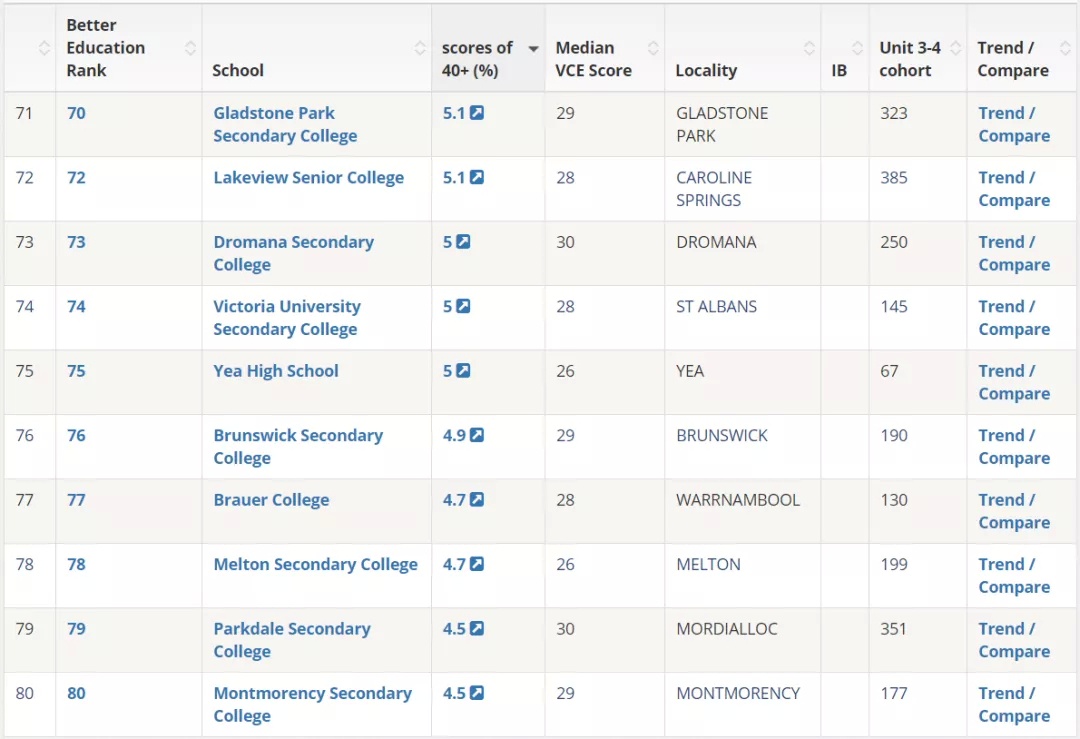Sort by scores of 40+ column arrow
The width and height of the screenshot is (1080, 739).
533,48
